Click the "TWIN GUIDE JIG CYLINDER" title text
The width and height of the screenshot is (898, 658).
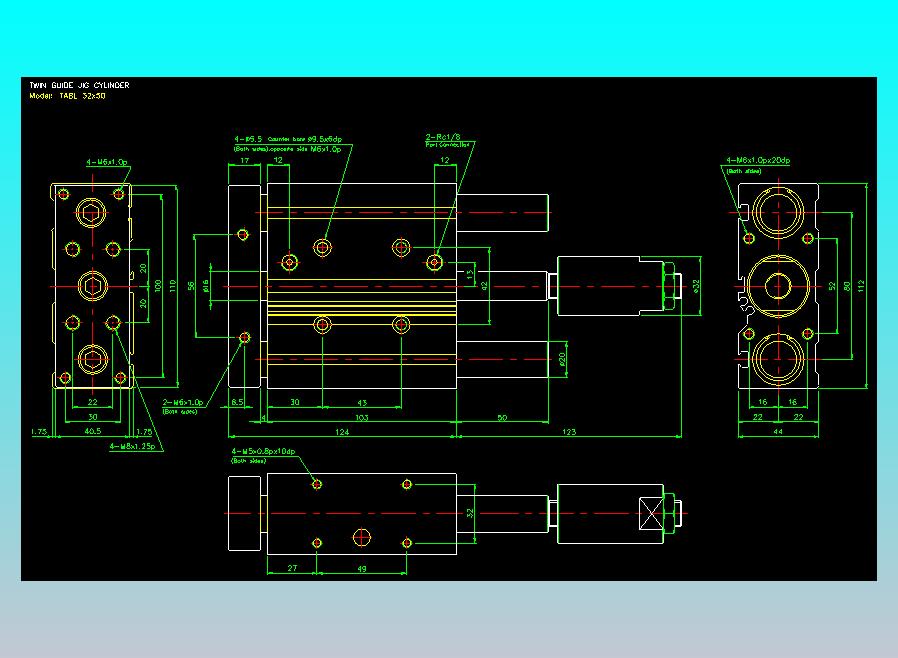[80, 85]
